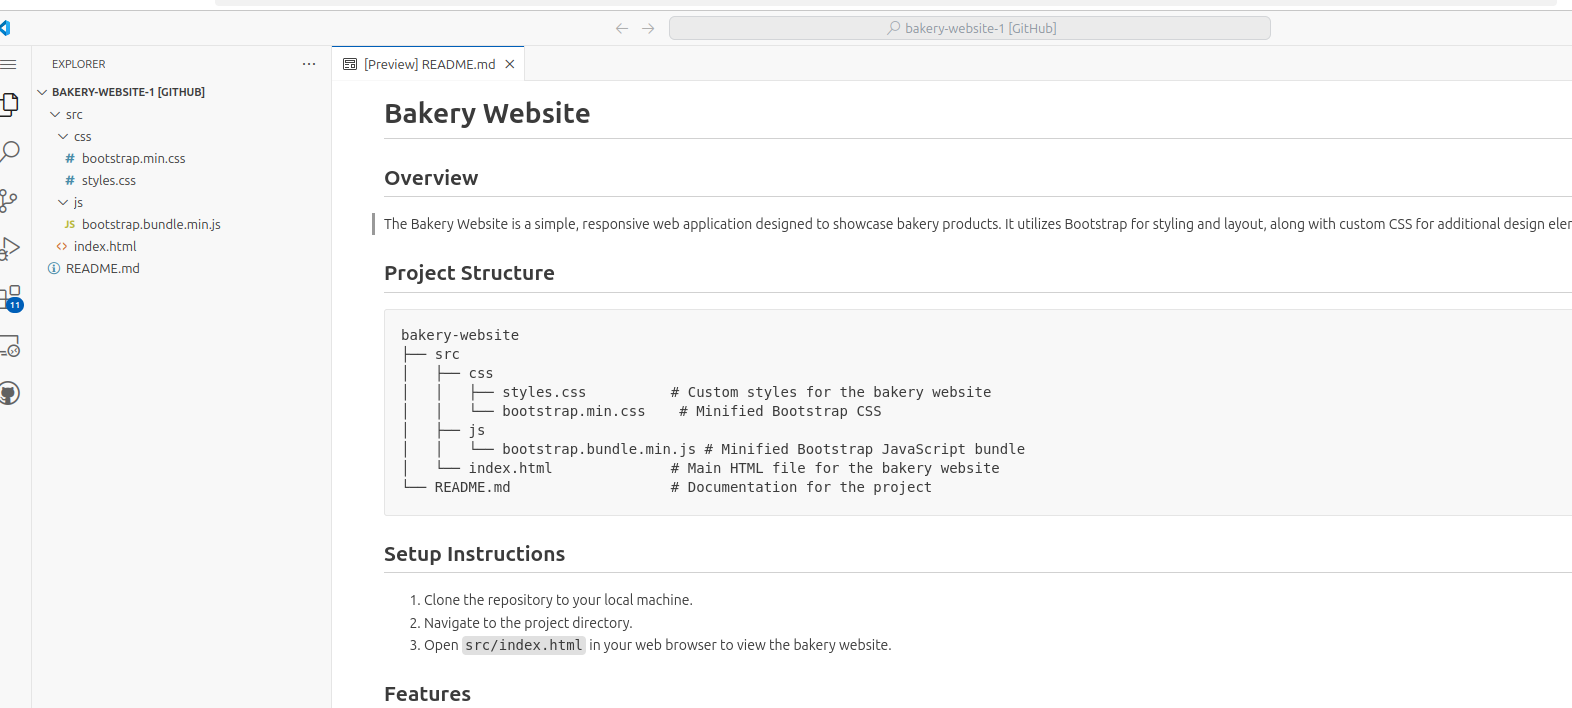
Task: Click the Features heading
Action: 427,694
